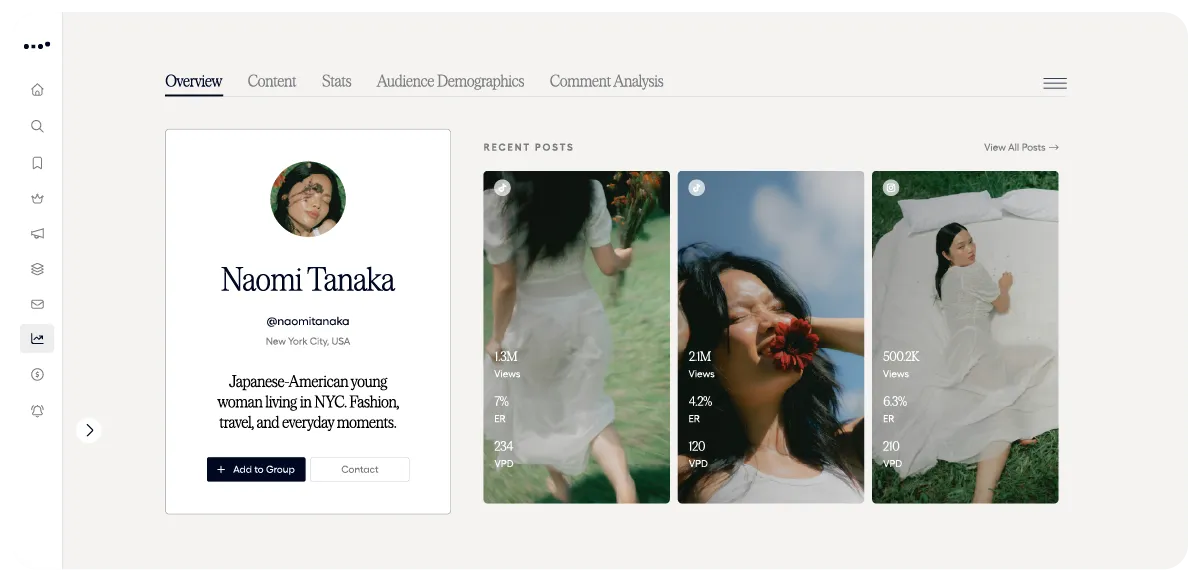Open the Notifications bell icon in sidebar
This screenshot has height=582, width=1200.
37,411
